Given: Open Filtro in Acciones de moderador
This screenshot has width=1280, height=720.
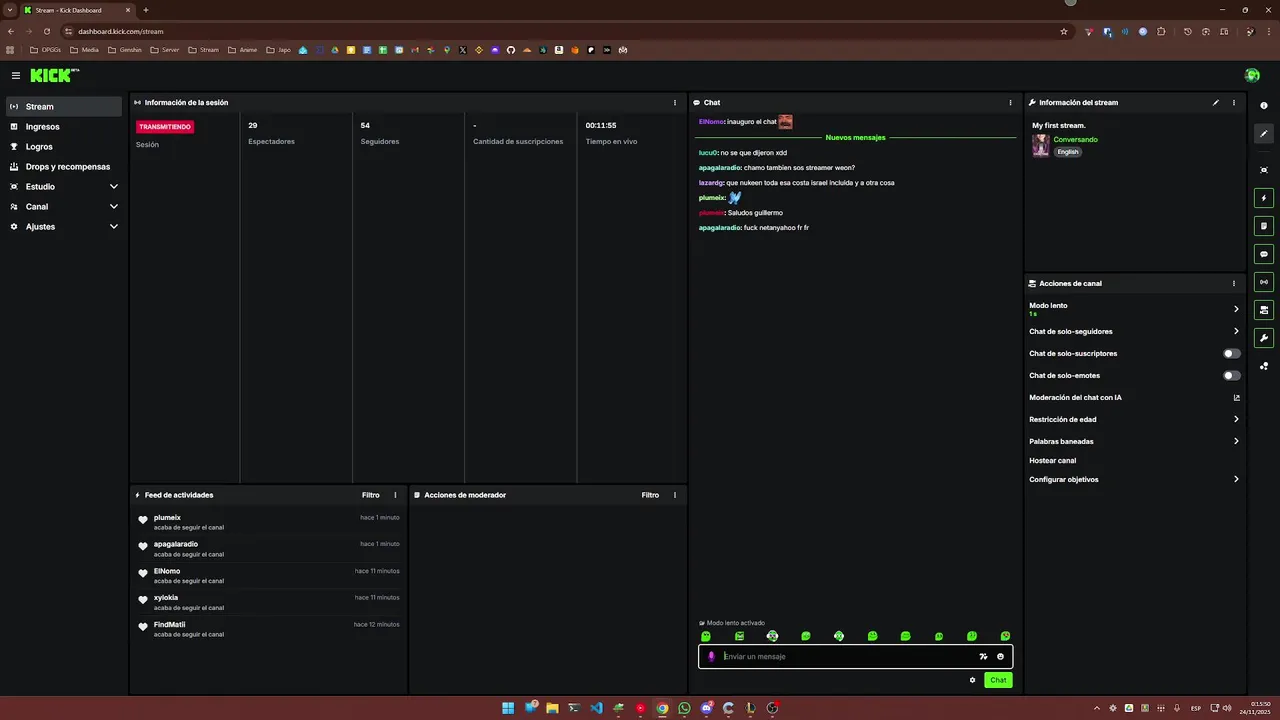Looking at the screenshot, I should pyautogui.click(x=650, y=495).
